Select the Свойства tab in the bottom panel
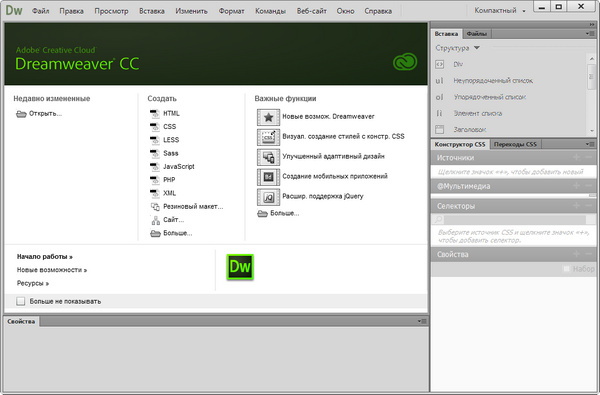 pos(21,322)
